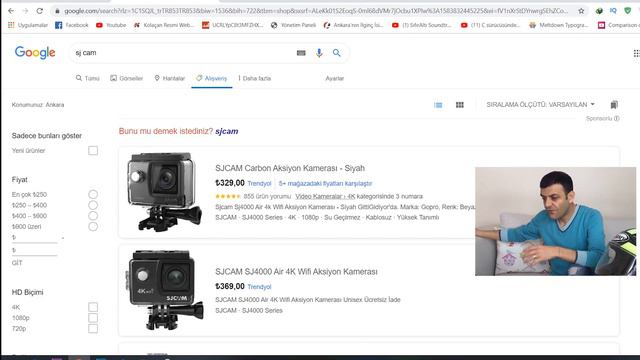
Task: Open SJCAM Carbon Aksiyon Kamerası title
Action: click(x=290, y=168)
